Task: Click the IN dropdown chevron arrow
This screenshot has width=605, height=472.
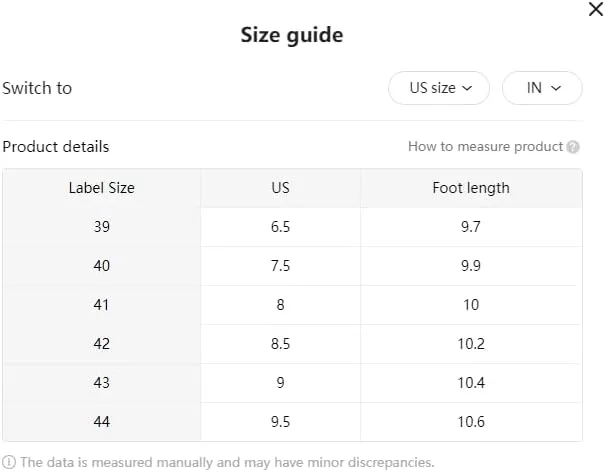Action: tap(556, 88)
